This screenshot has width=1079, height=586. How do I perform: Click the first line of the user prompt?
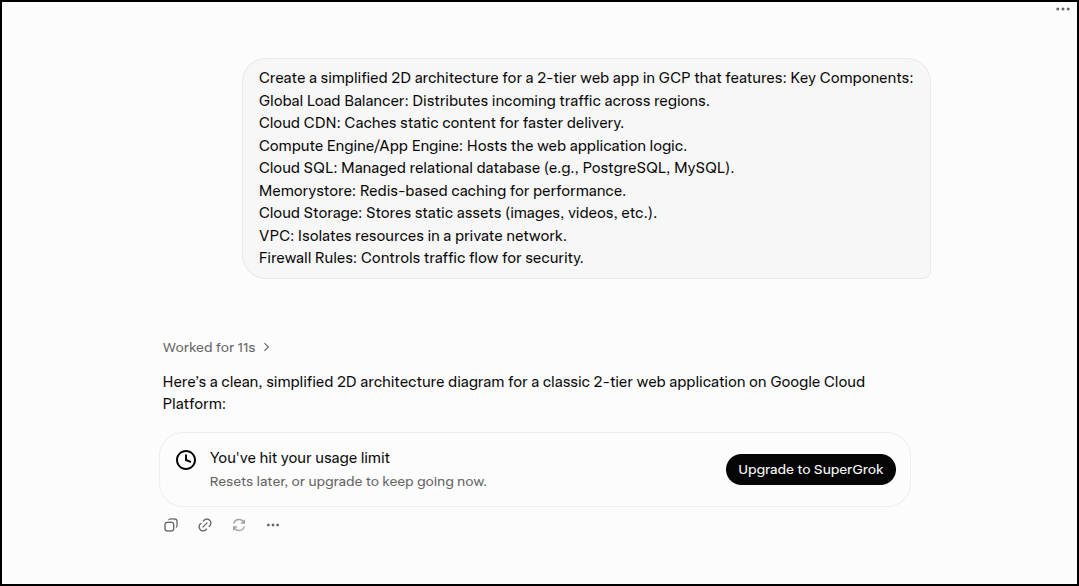pos(586,78)
